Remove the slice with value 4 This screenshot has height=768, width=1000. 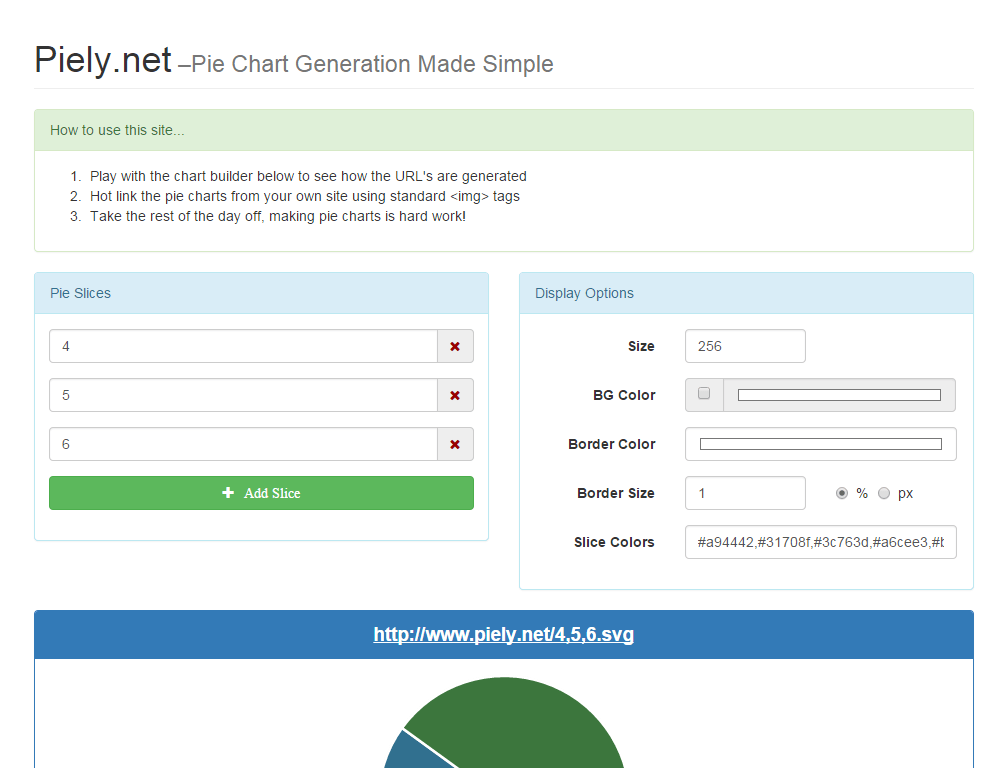tap(455, 346)
